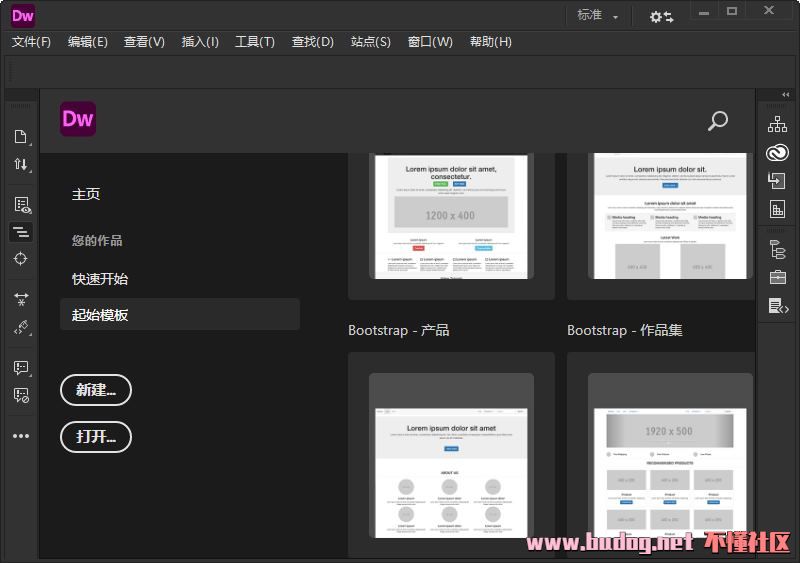The height and width of the screenshot is (563, 800).
Task: Open the Assets briefcase panel
Action: pos(777,277)
